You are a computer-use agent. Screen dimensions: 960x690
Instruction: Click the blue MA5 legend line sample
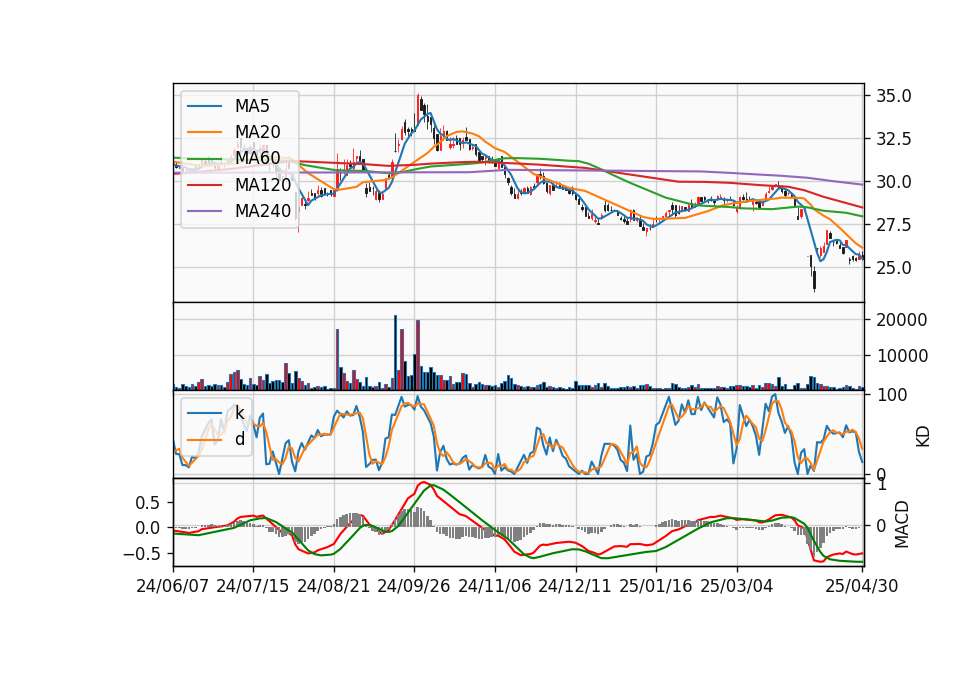coord(204,106)
